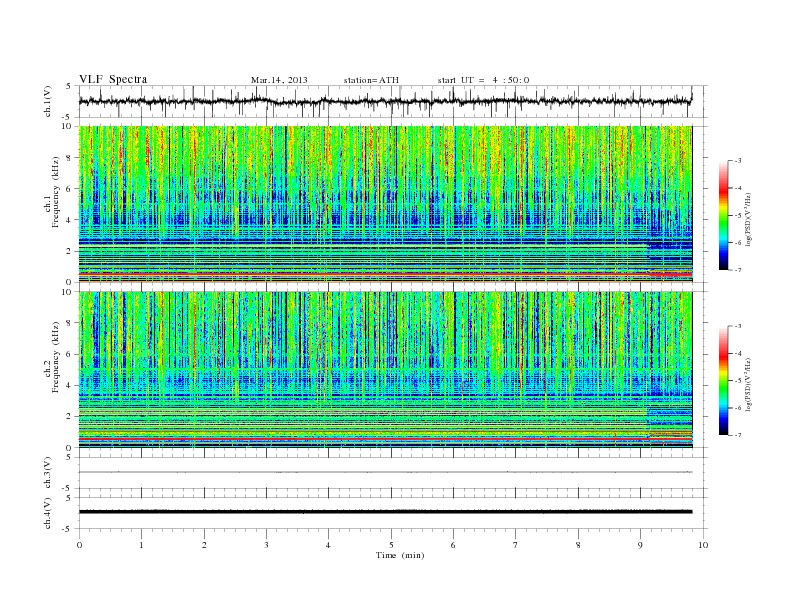Viewport: 792px width, 612px height.
Task: Click the ch.1 "Frequency (kHz)" axis label
Action: (57, 192)
